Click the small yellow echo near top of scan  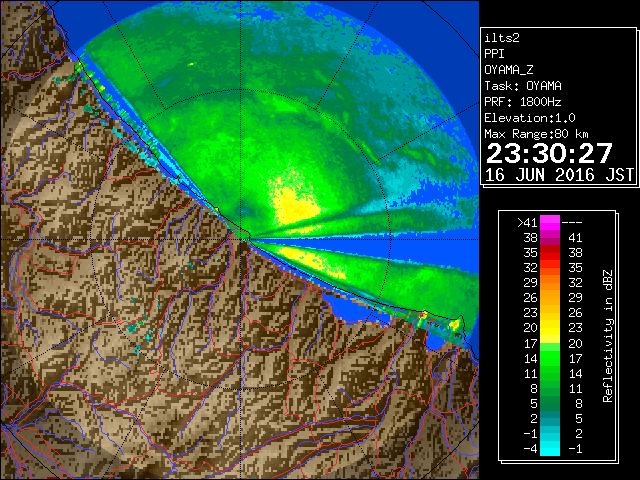[x=191, y=64]
